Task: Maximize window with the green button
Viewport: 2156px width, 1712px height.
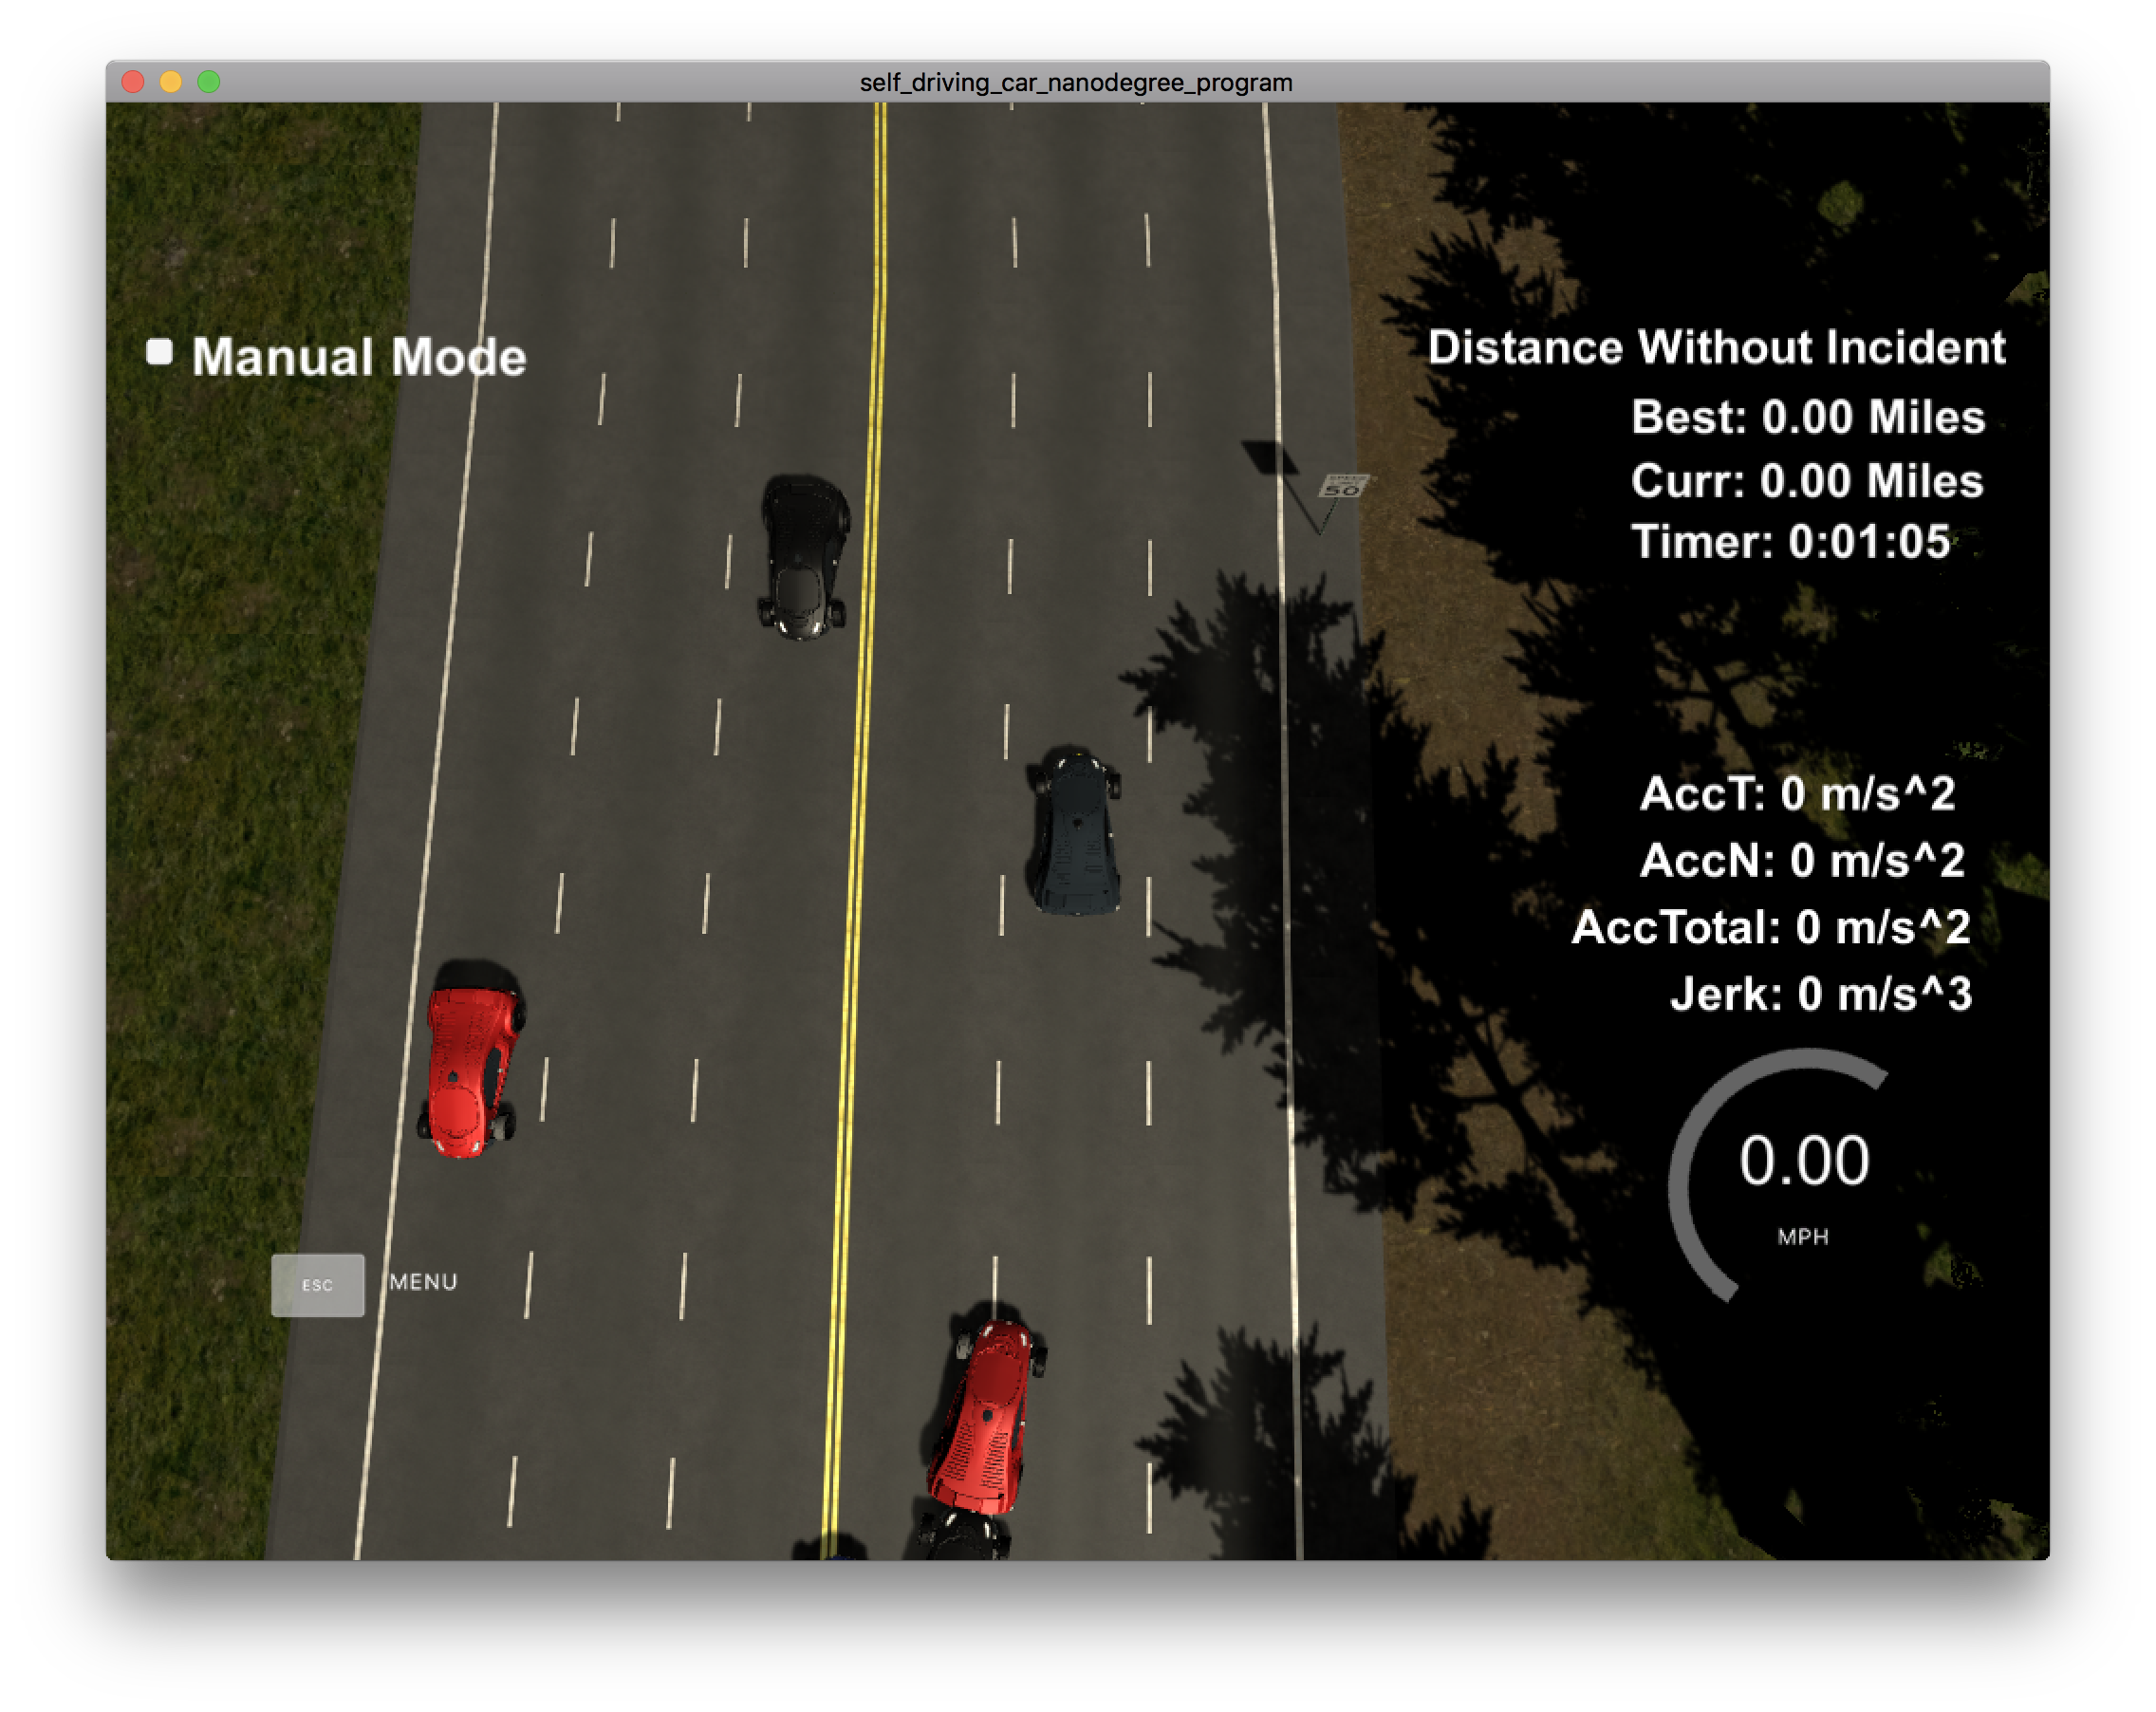Action: click(209, 82)
